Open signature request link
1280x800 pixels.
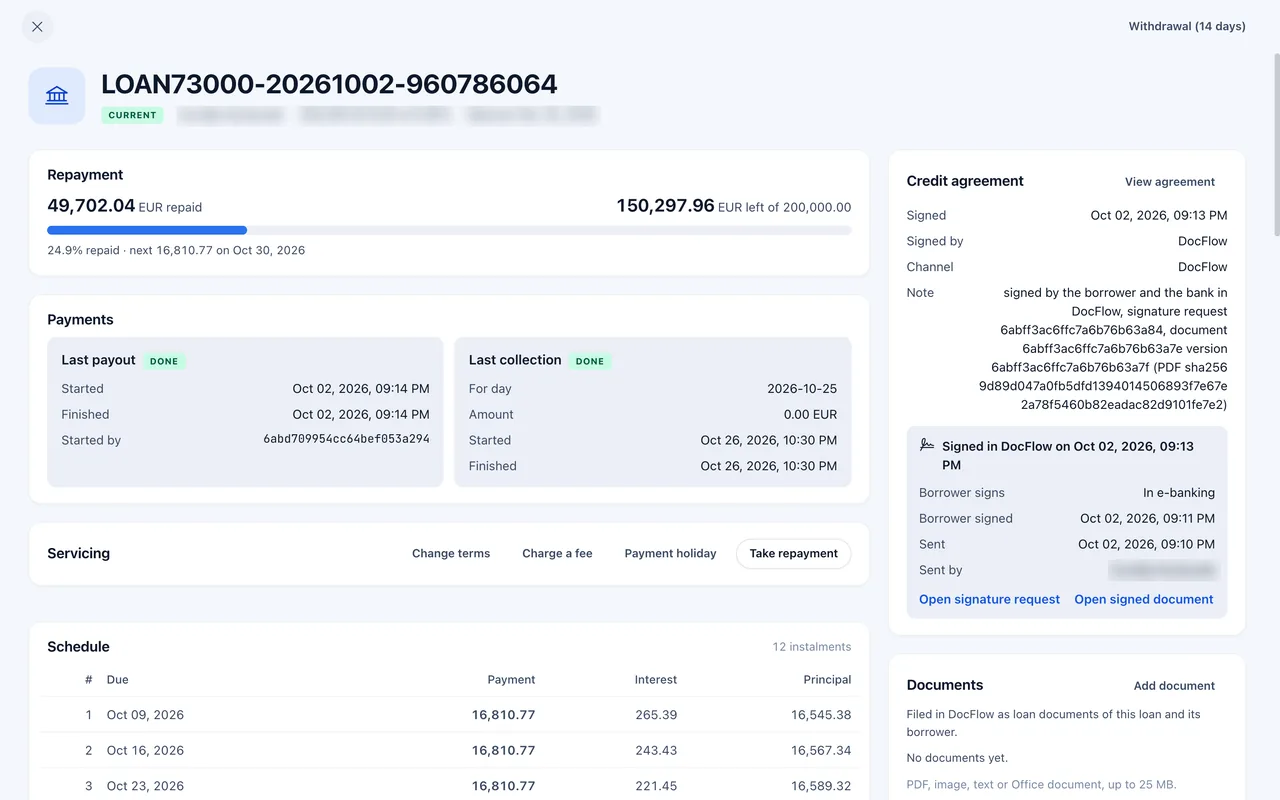(989, 600)
